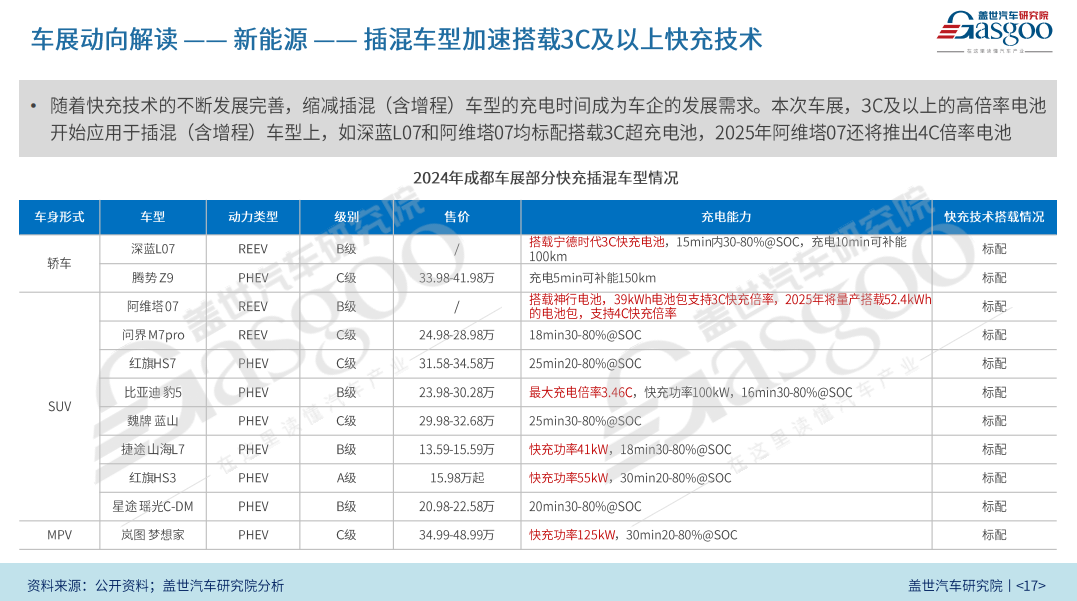Click the 星途瑶光C-DM model name

click(x=152, y=506)
